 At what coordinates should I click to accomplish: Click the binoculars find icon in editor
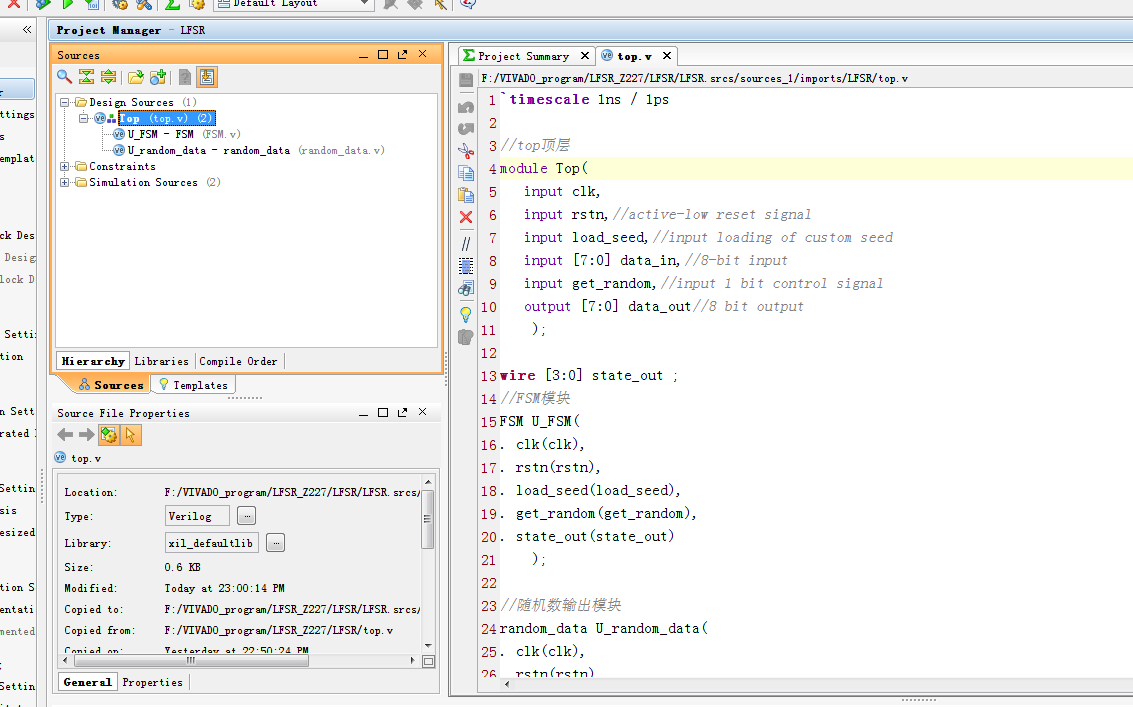(x=466, y=289)
